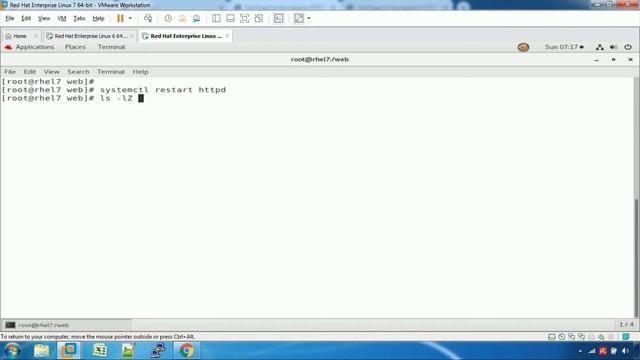640x360 pixels.
Task: Click the Send Ctrl+Alt+Del toolbar icon
Action: coord(148,18)
